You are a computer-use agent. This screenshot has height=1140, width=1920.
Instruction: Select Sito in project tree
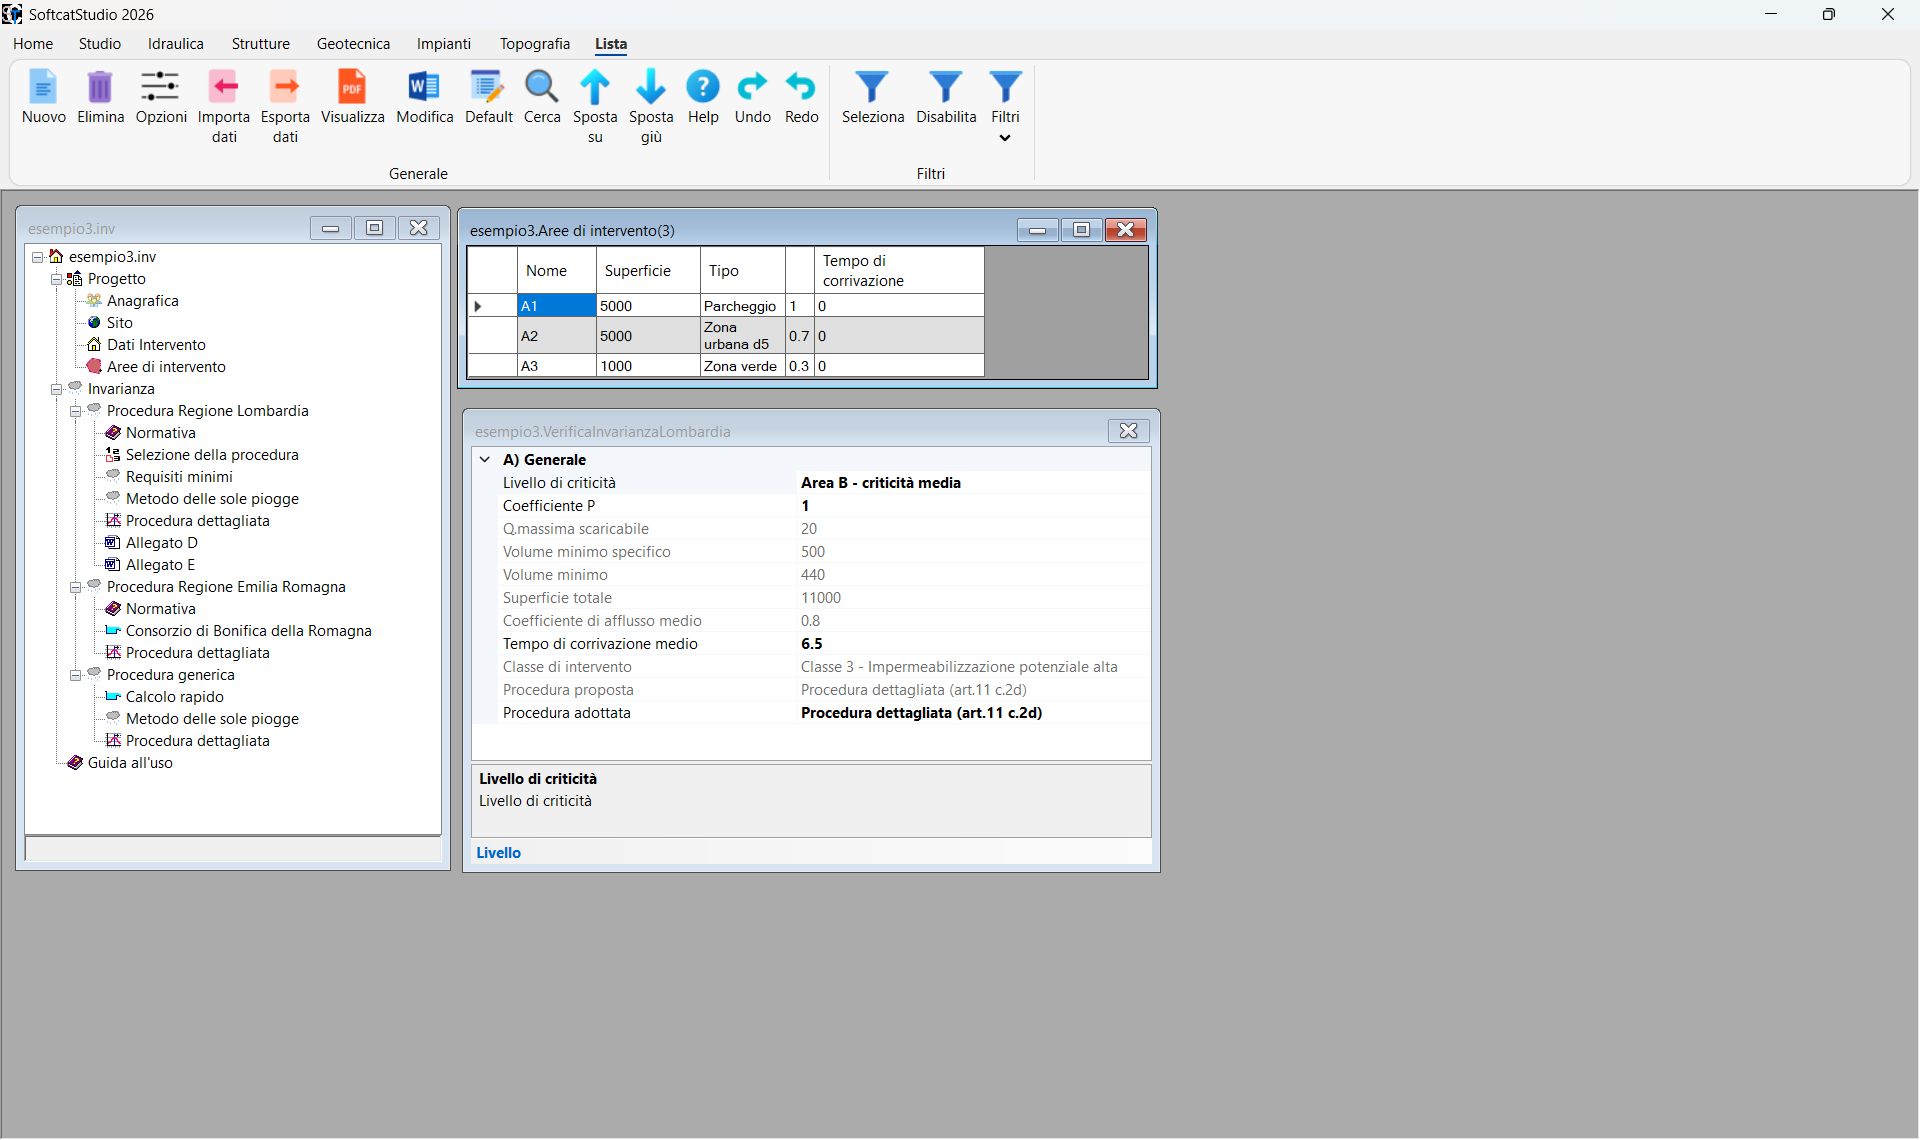coord(120,323)
